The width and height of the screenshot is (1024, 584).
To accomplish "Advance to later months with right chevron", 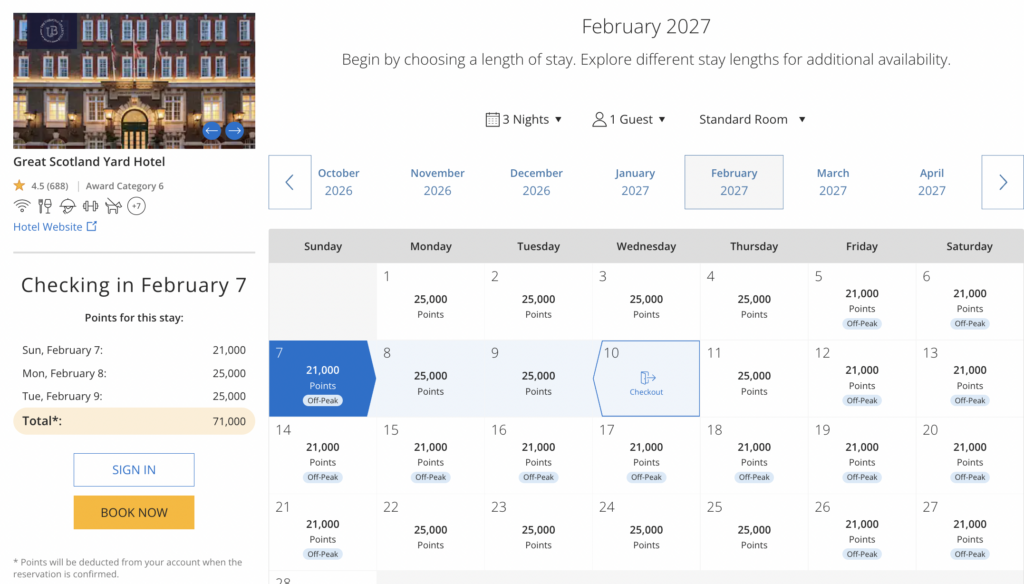I will [x=1003, y=182].
